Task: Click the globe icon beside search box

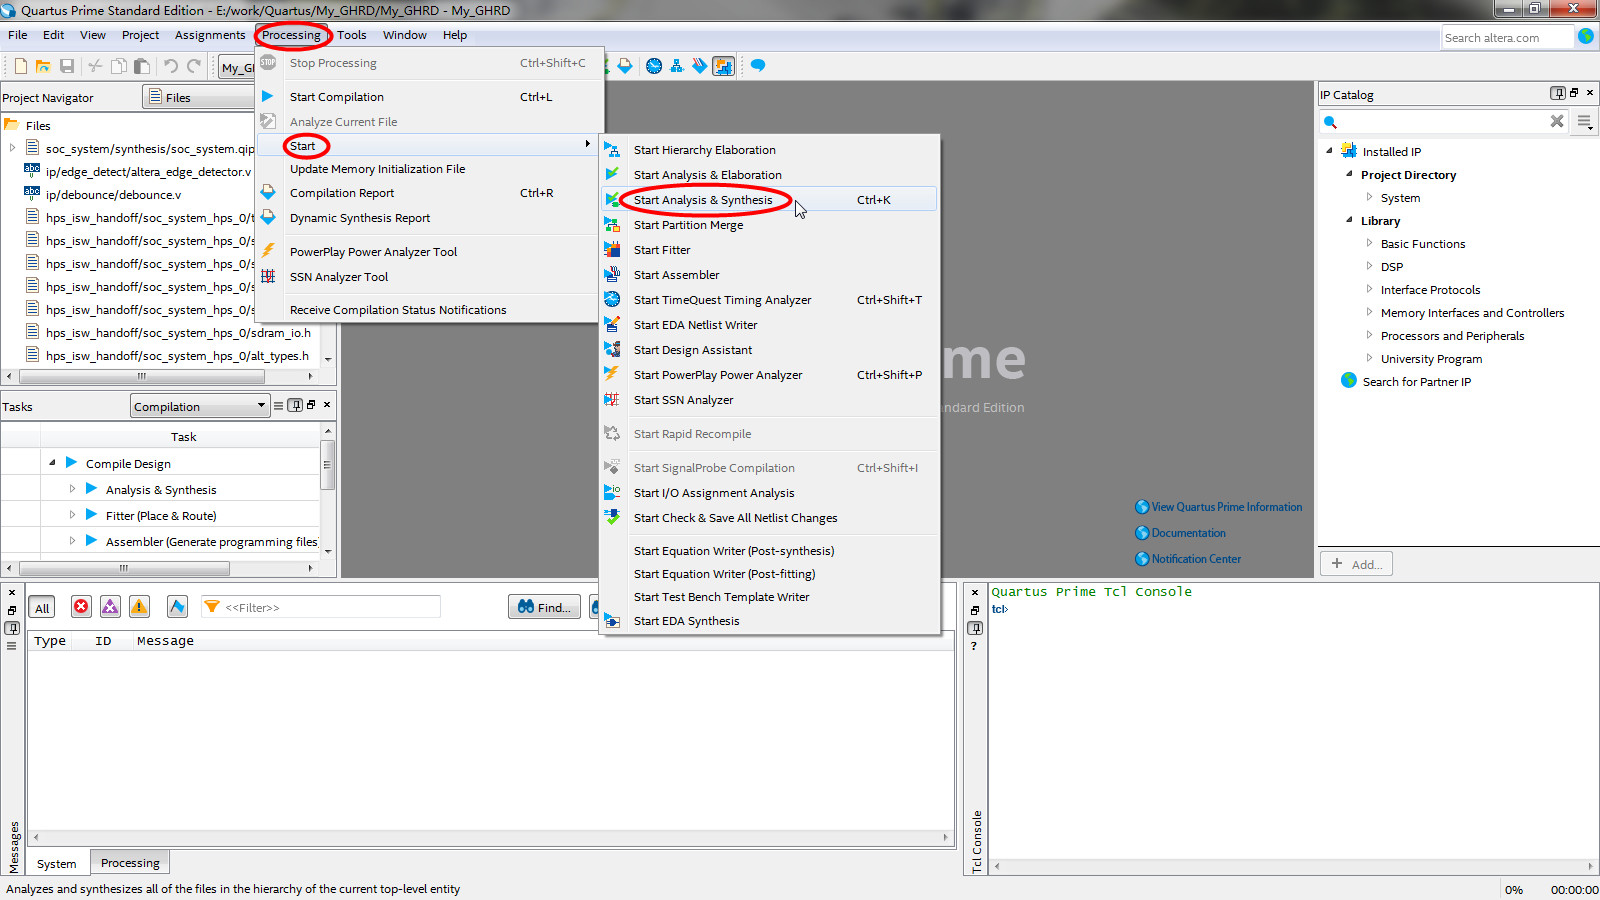Action: pos(1586,36)
